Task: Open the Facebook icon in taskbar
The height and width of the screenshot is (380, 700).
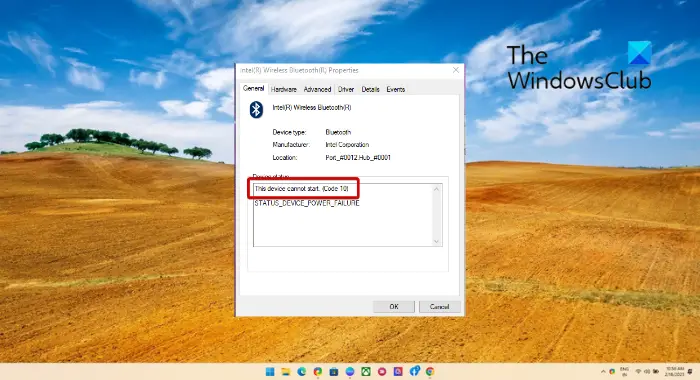Action: pyautogui.click(x=415, y=371)
